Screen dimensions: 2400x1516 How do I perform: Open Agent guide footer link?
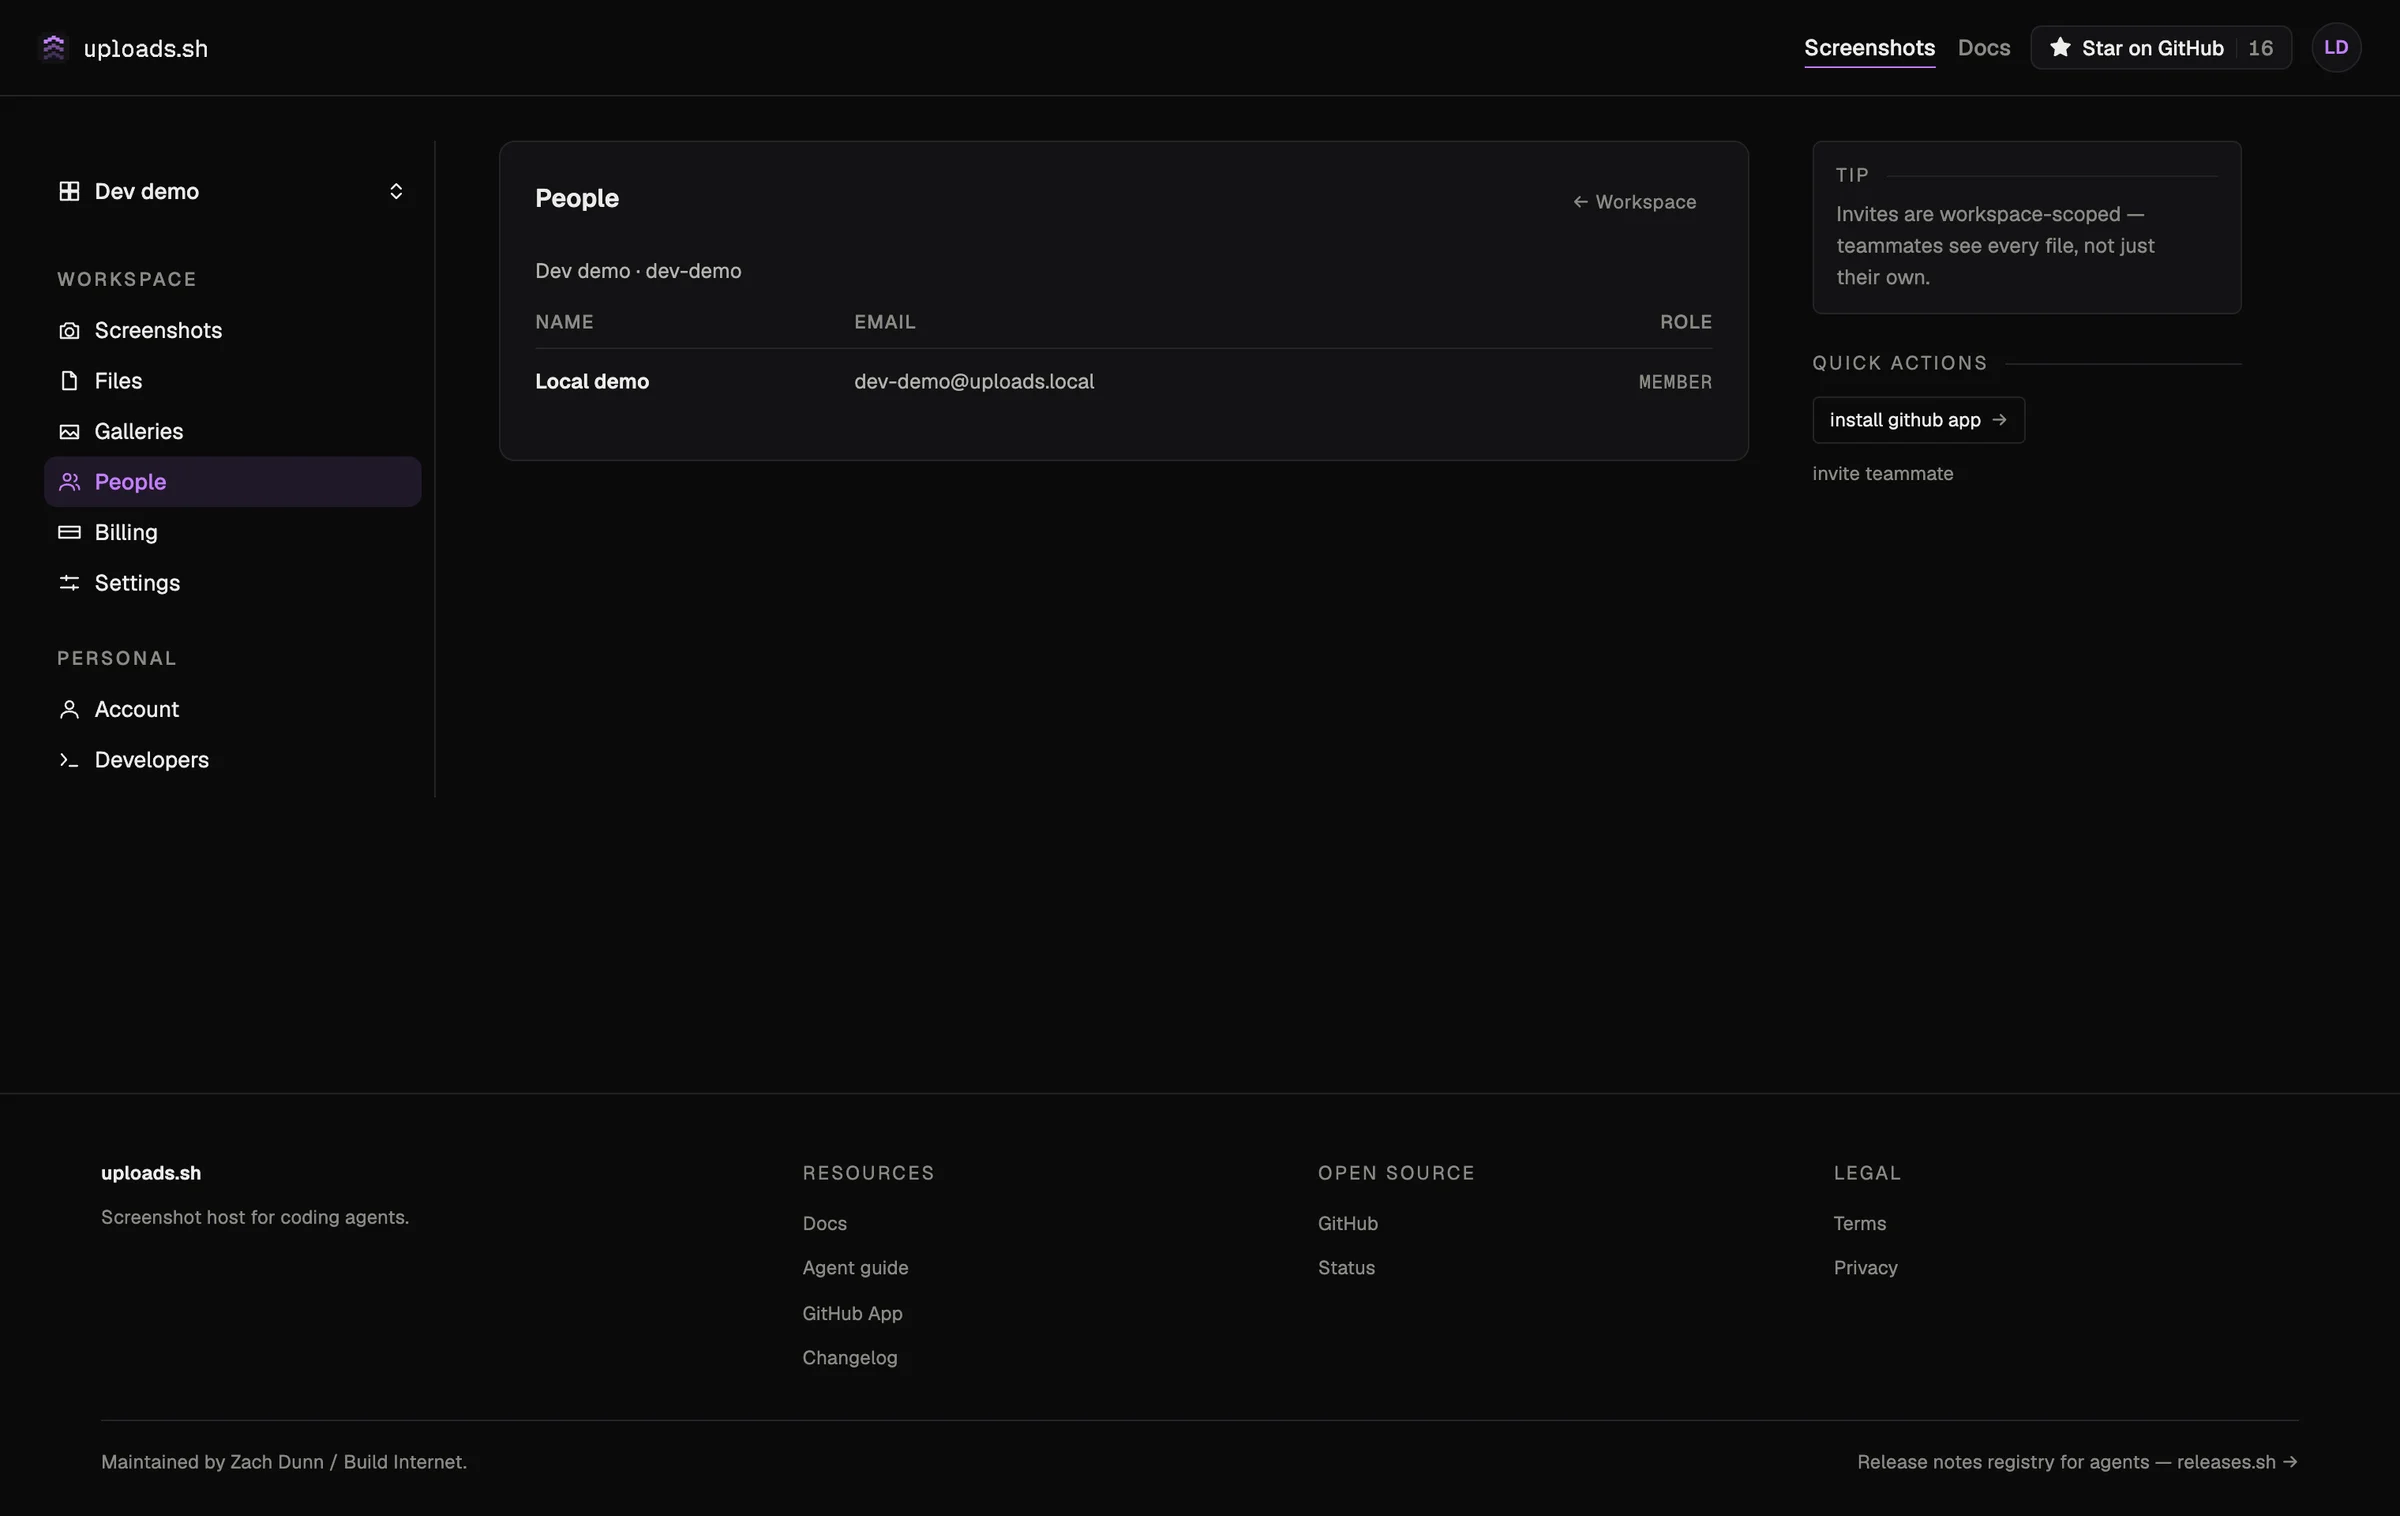coord(855,1268)
